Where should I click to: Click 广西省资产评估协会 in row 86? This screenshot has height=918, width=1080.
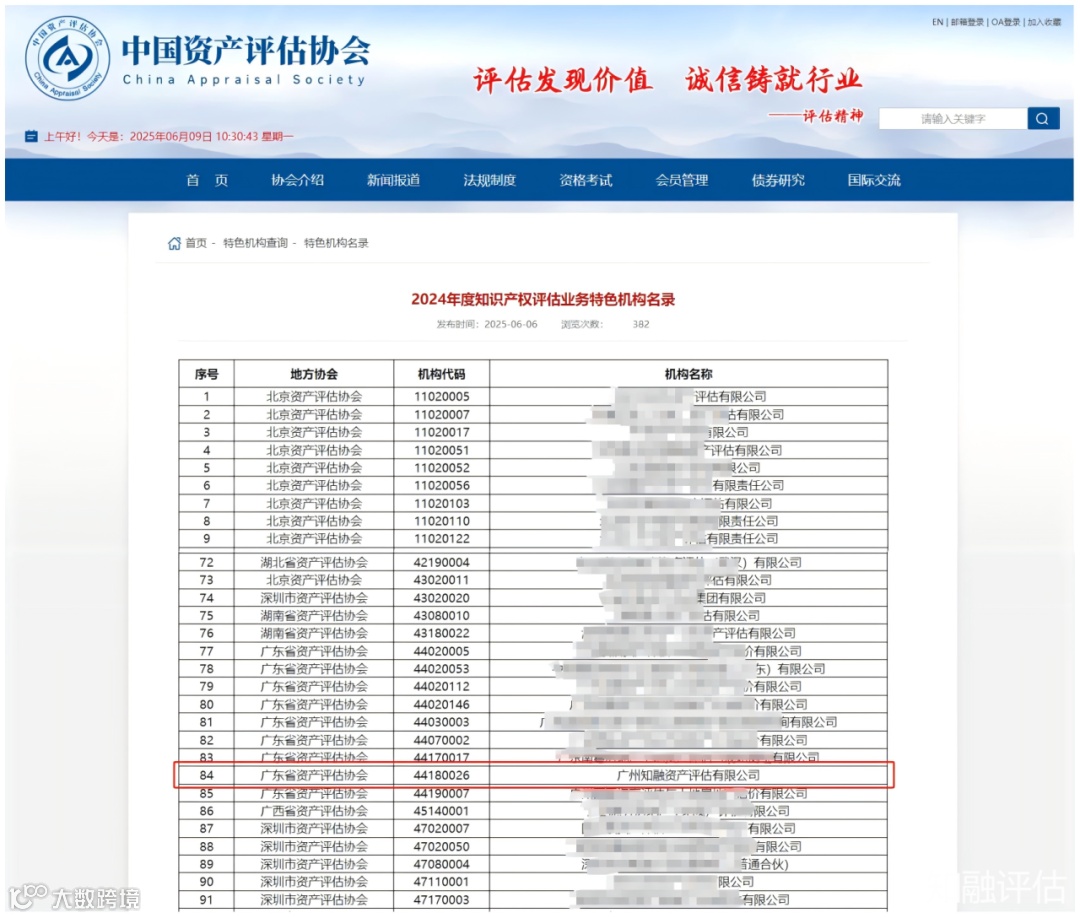(314, 811)
